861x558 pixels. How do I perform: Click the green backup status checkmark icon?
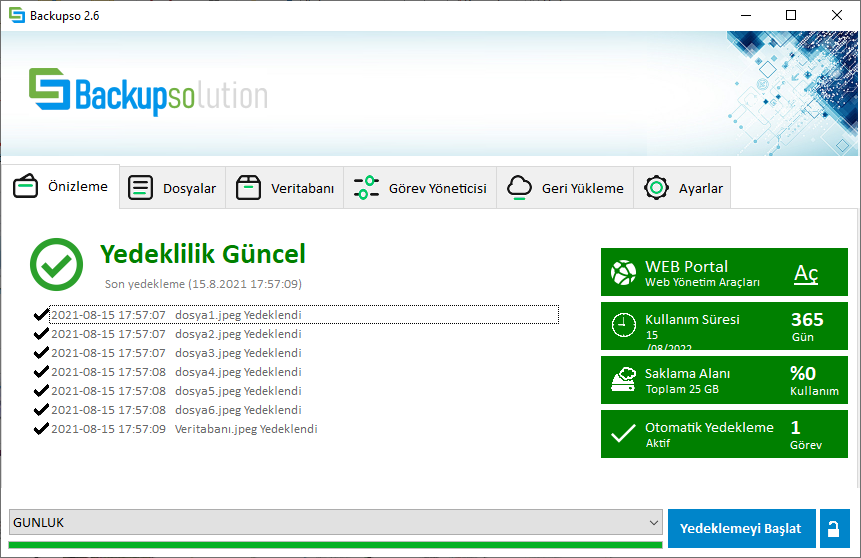pyautogui.click(x=57, y=264)
